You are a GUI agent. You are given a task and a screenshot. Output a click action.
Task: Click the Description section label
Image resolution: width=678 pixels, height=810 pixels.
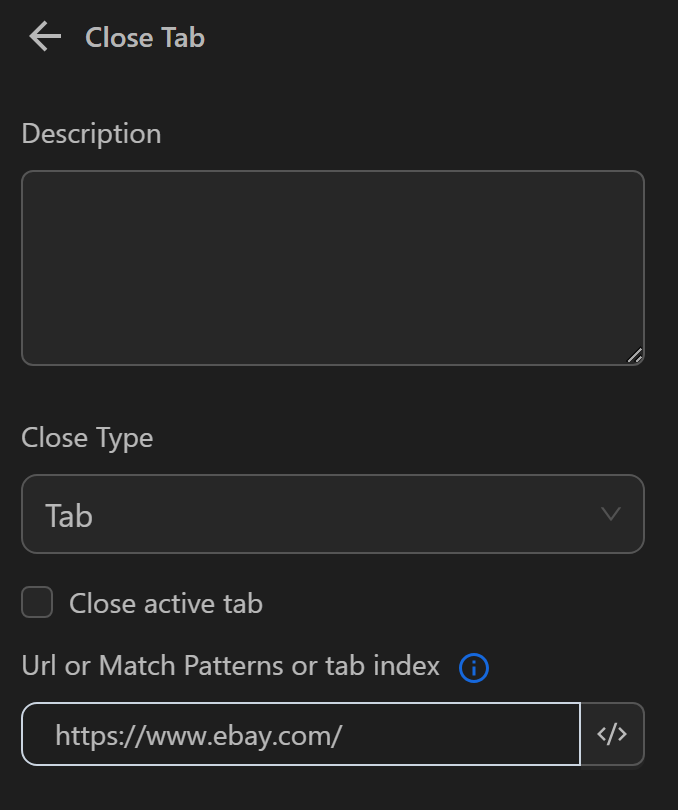point(91,133)
